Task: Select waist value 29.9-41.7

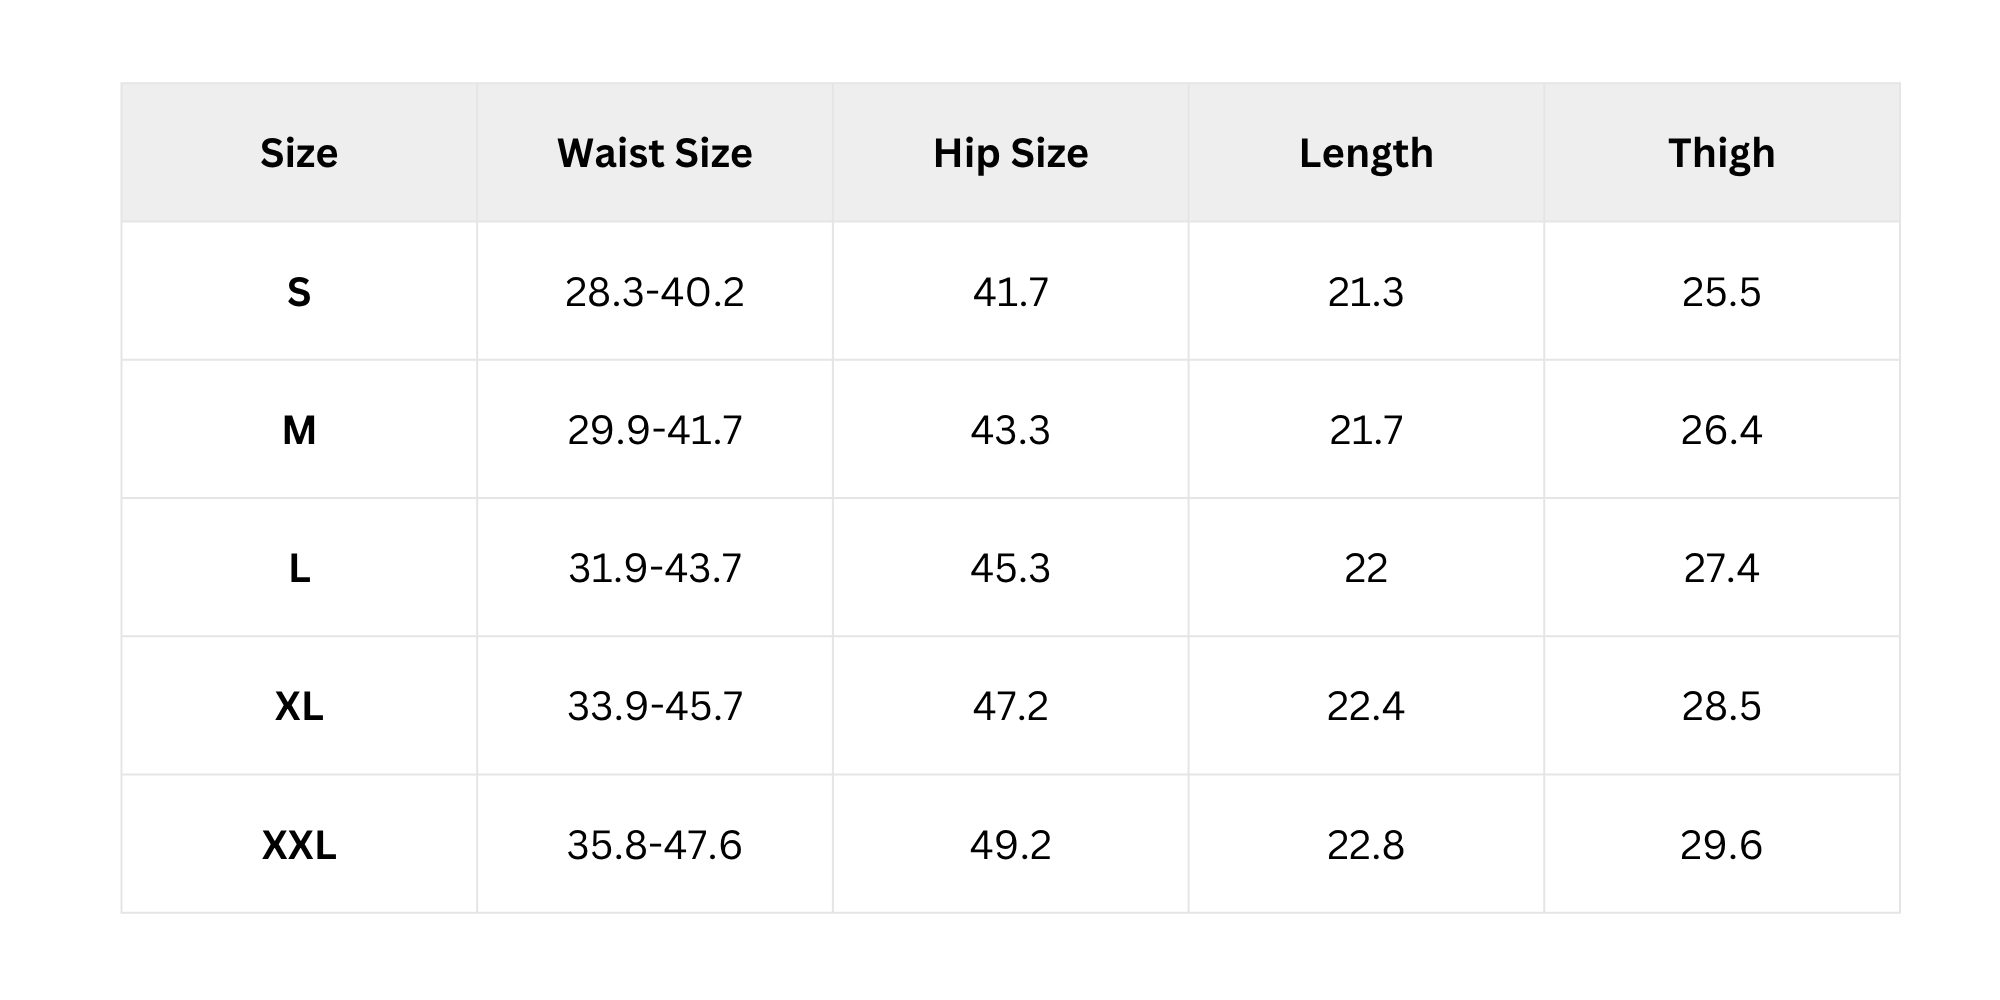Action: click(655, 430)
